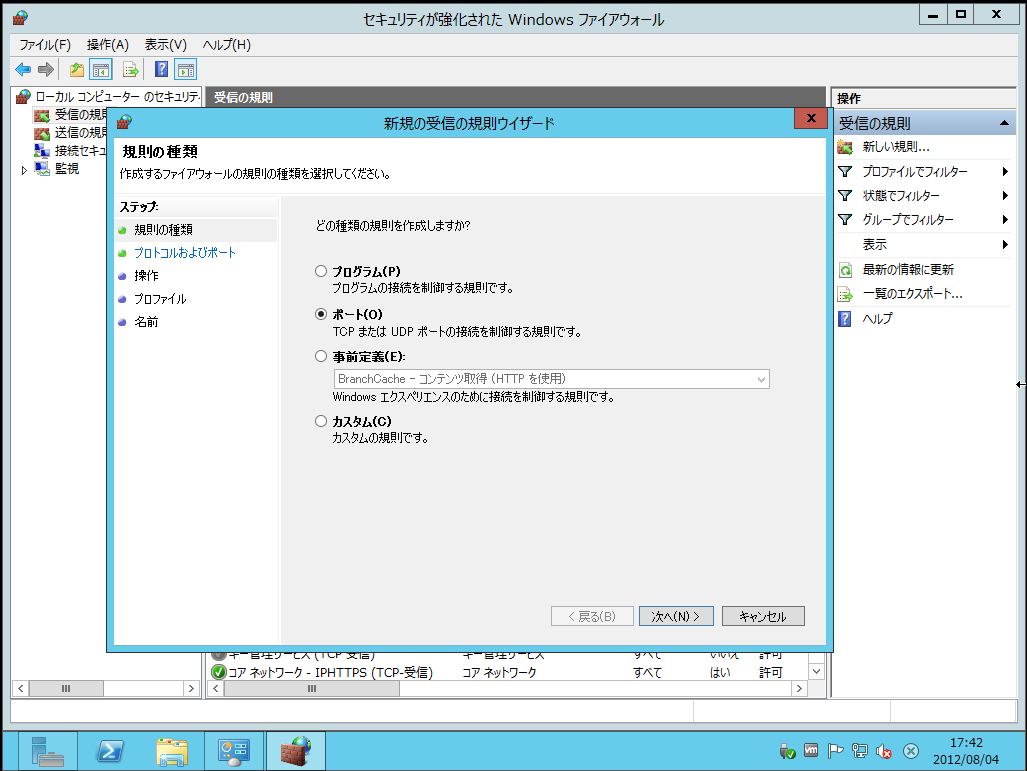Click the Export list toolbar icon
1027x771 pixels.
point(130,69)
